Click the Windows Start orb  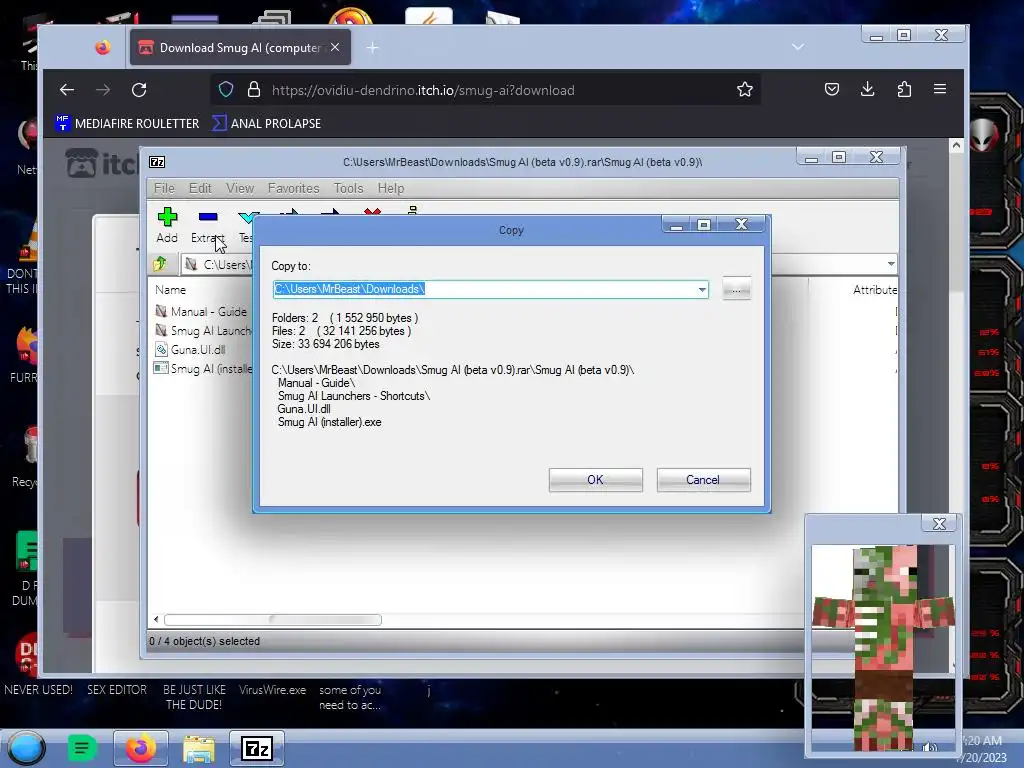[x=27, y=748]
